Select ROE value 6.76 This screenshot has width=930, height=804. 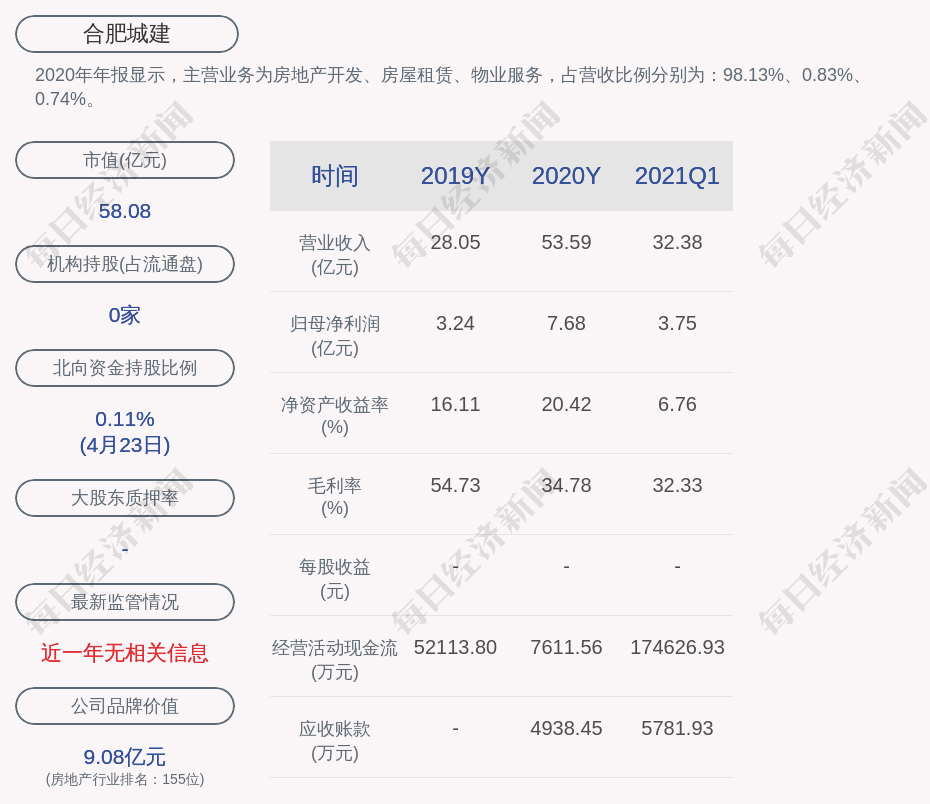tap(677, 404)
